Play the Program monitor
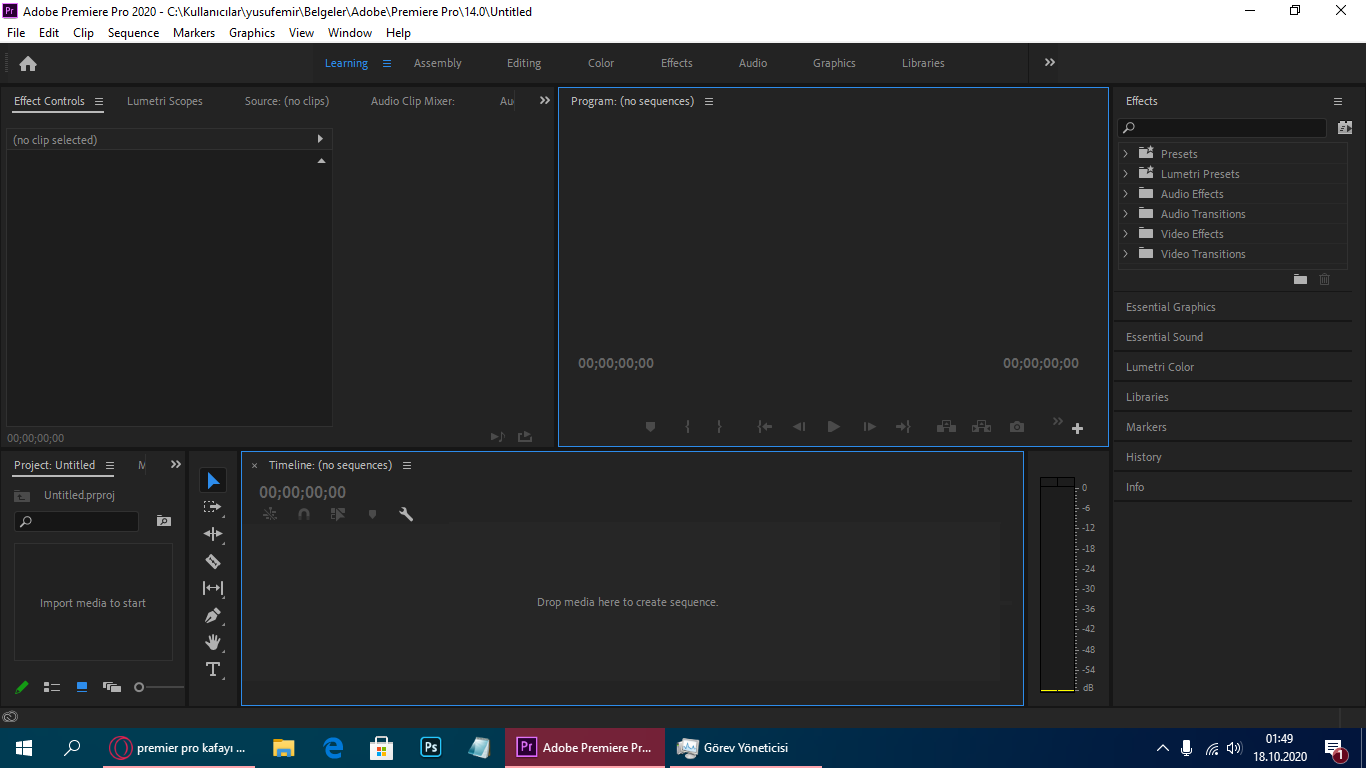Image resolution: width=1366 pixels, height=768 pixels. (834, 427)
